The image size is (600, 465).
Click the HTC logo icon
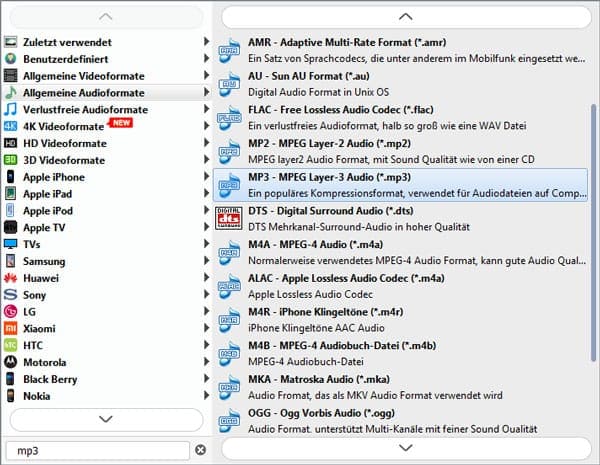coord(10,345)
